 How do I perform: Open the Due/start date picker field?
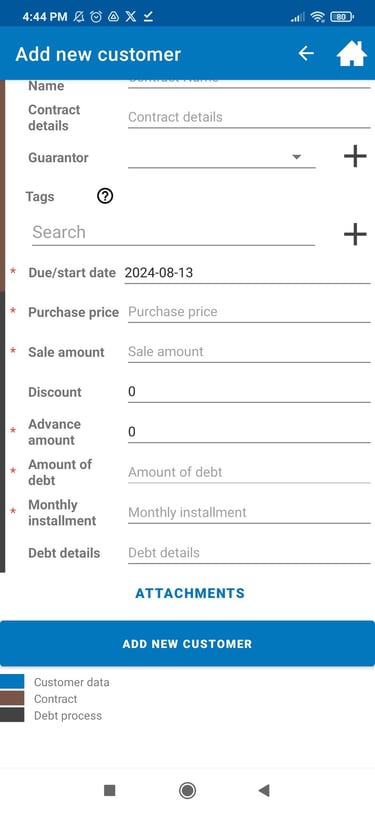[247, 273]
